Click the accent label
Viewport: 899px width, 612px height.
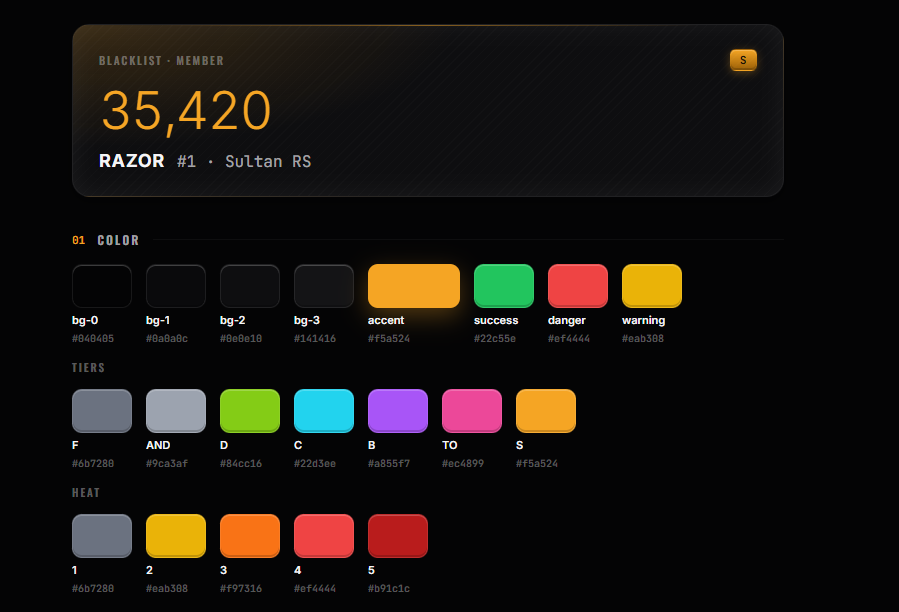click(386, 320)
